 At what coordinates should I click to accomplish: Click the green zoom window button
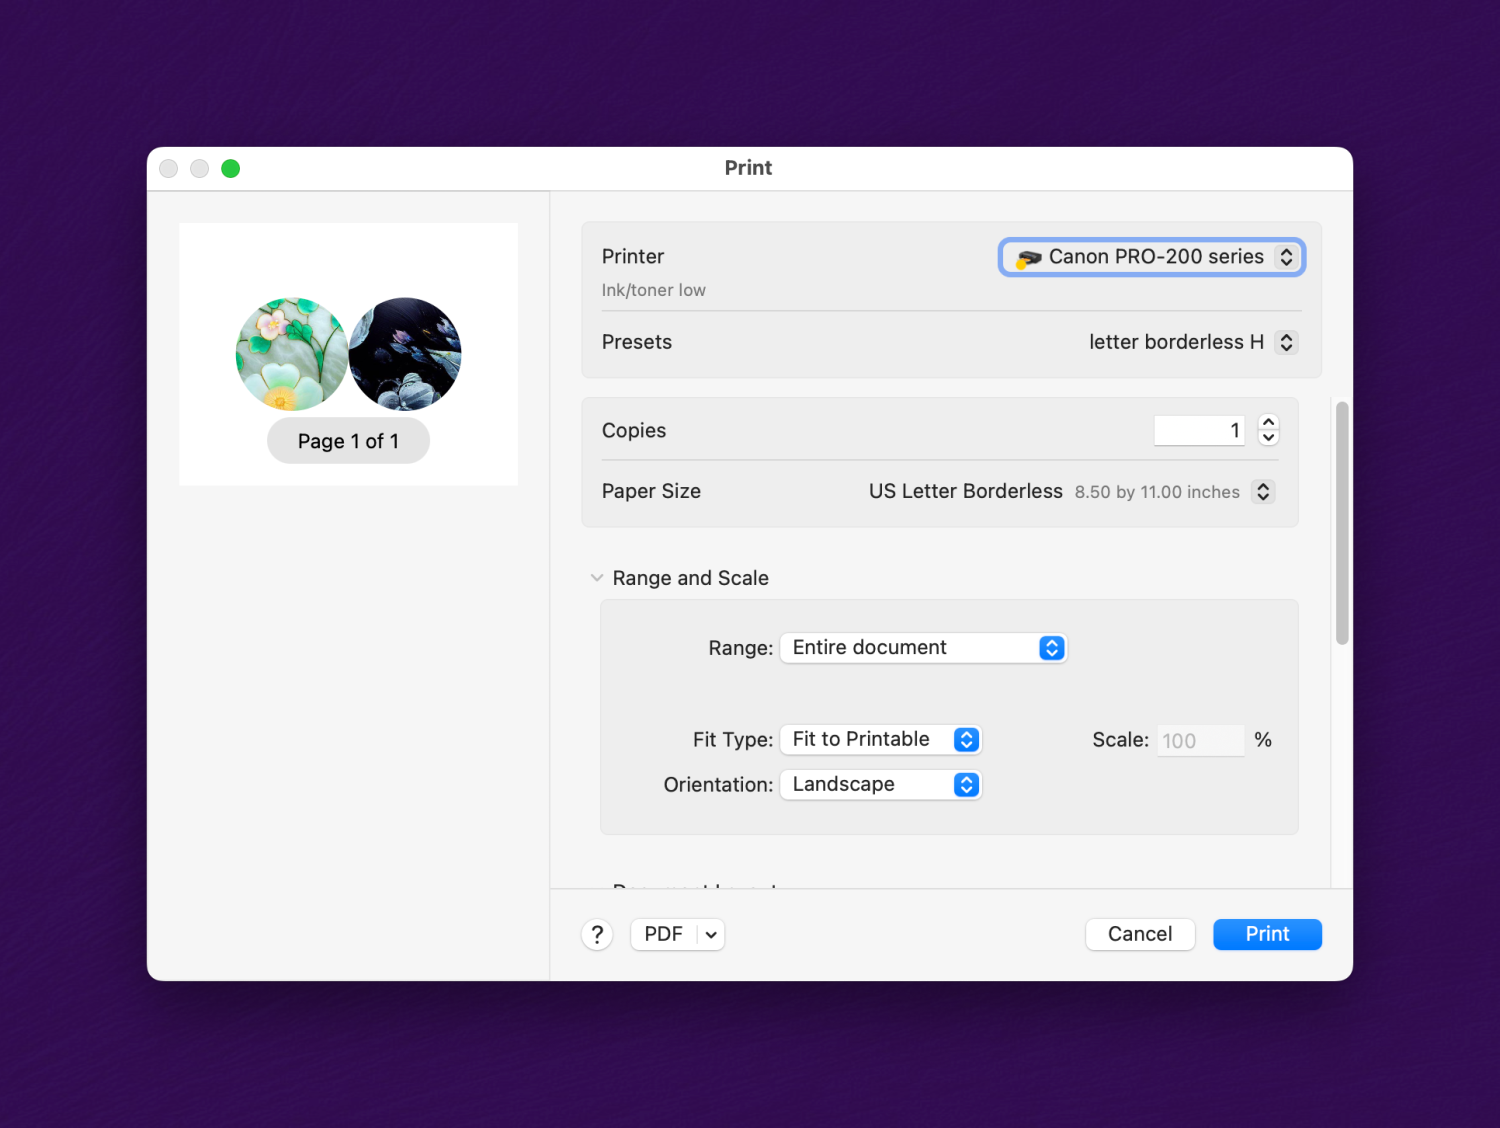pyautogui.click(x=231, y=169)
